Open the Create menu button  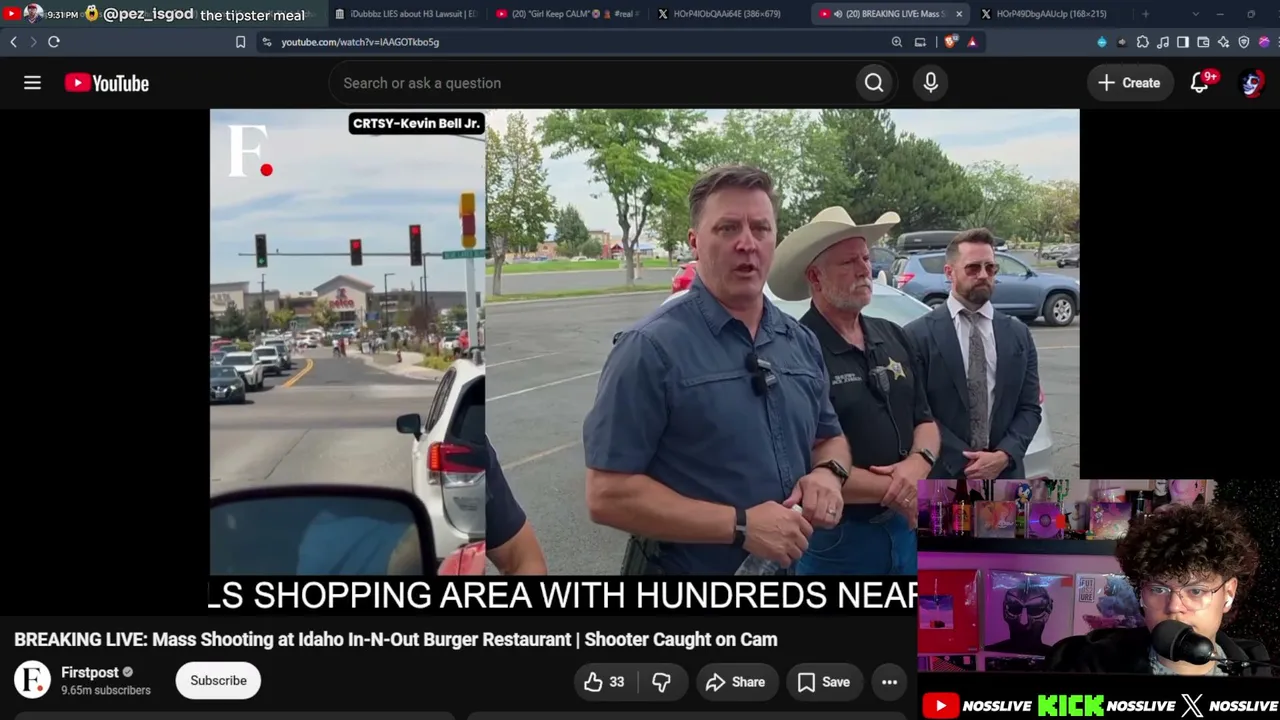pos(1129,83)
